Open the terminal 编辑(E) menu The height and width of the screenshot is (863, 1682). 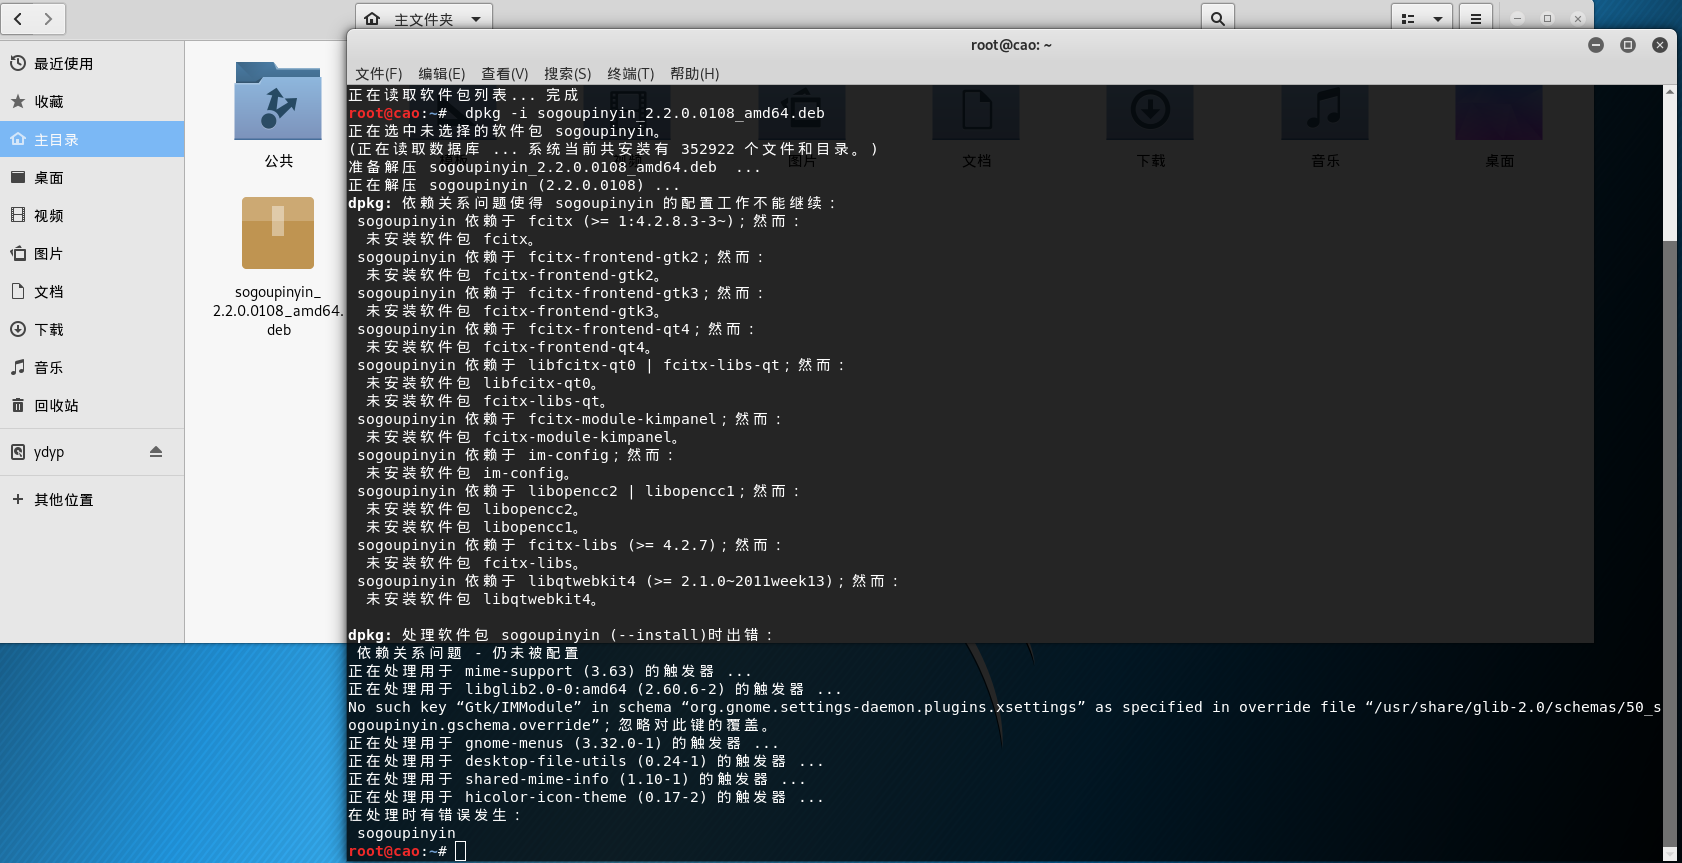(x=441, y=74)
